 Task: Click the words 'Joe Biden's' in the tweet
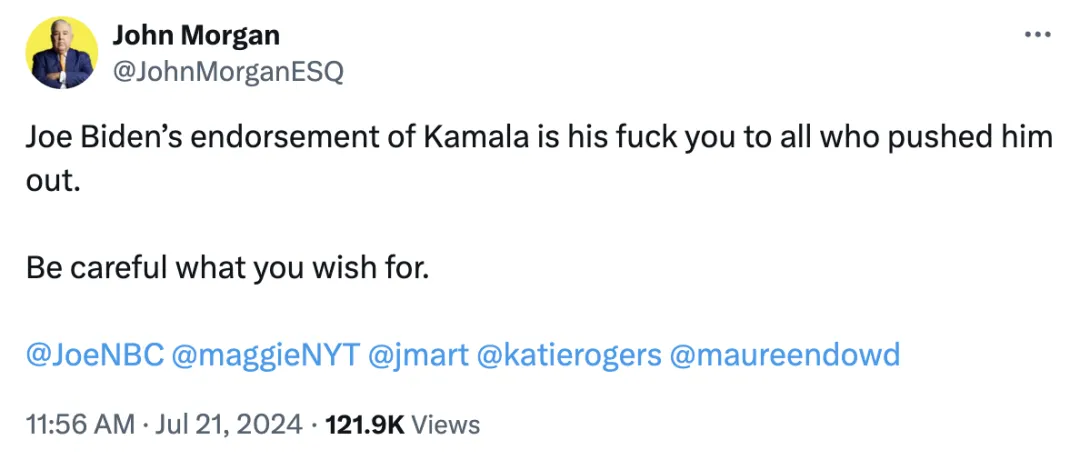[x=102, y=137]
